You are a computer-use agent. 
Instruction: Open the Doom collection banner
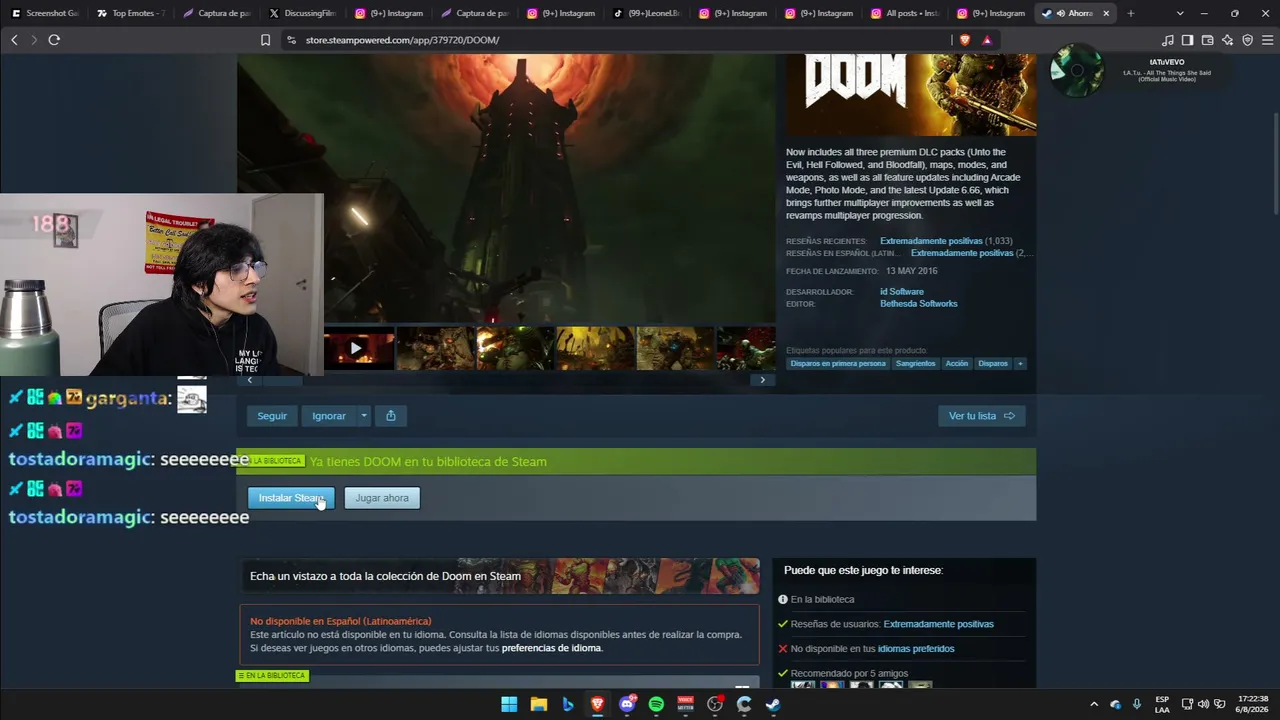point(500,576)
